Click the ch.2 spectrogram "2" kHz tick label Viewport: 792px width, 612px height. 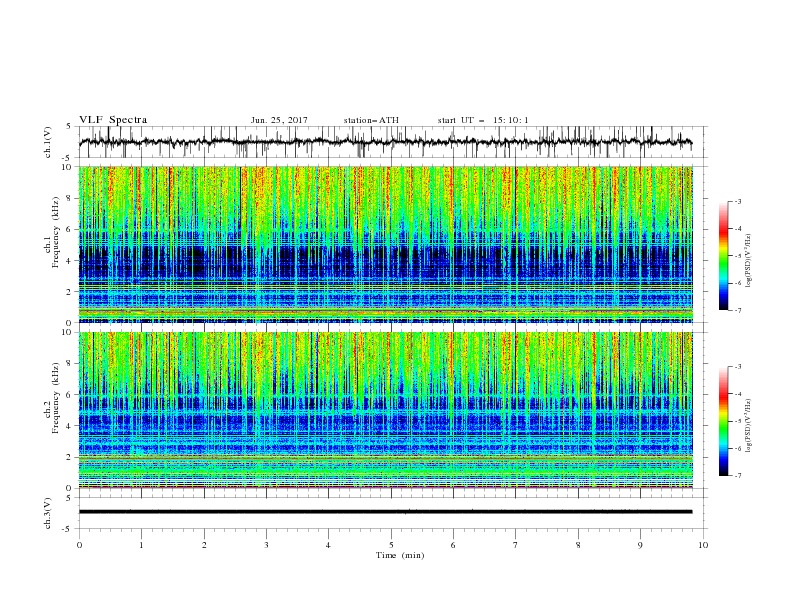click(x=70, y=457)
